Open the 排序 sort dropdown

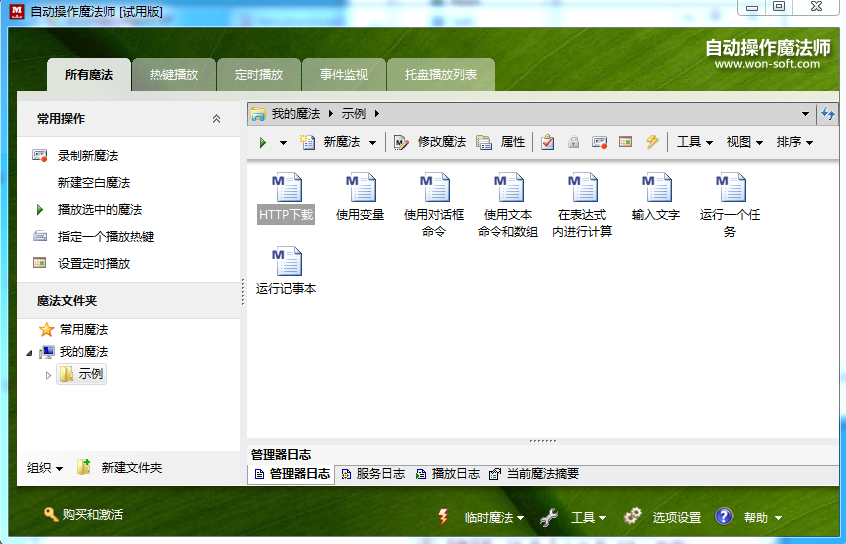pos(795,142)
